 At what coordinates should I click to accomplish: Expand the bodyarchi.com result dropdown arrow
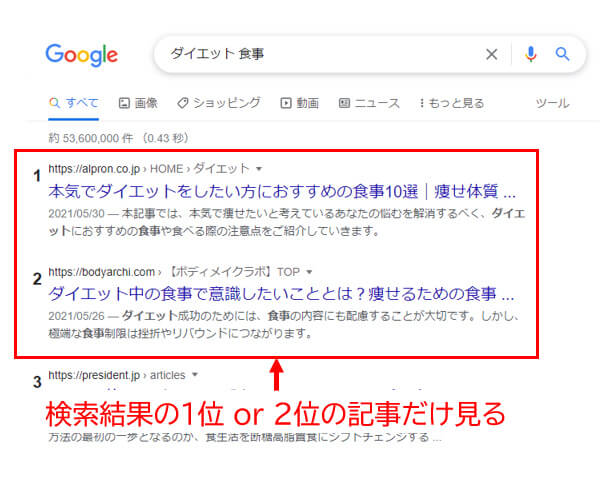tap(309, 272)
